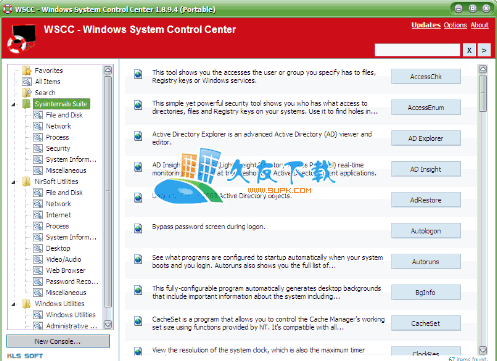Screen dimensions: 497x361
Task: Click the tree panel scrollbar up arrow
Action: point(108,70)
